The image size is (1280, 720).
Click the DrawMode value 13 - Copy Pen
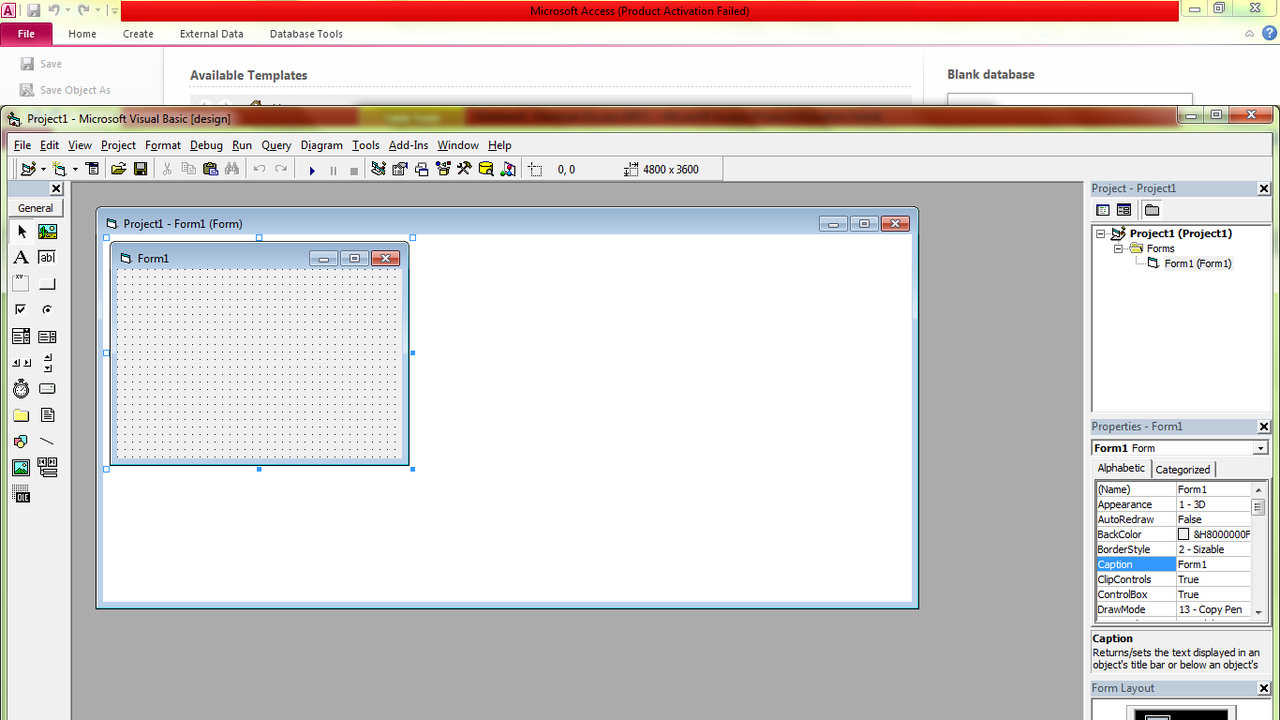point(1214,610)
